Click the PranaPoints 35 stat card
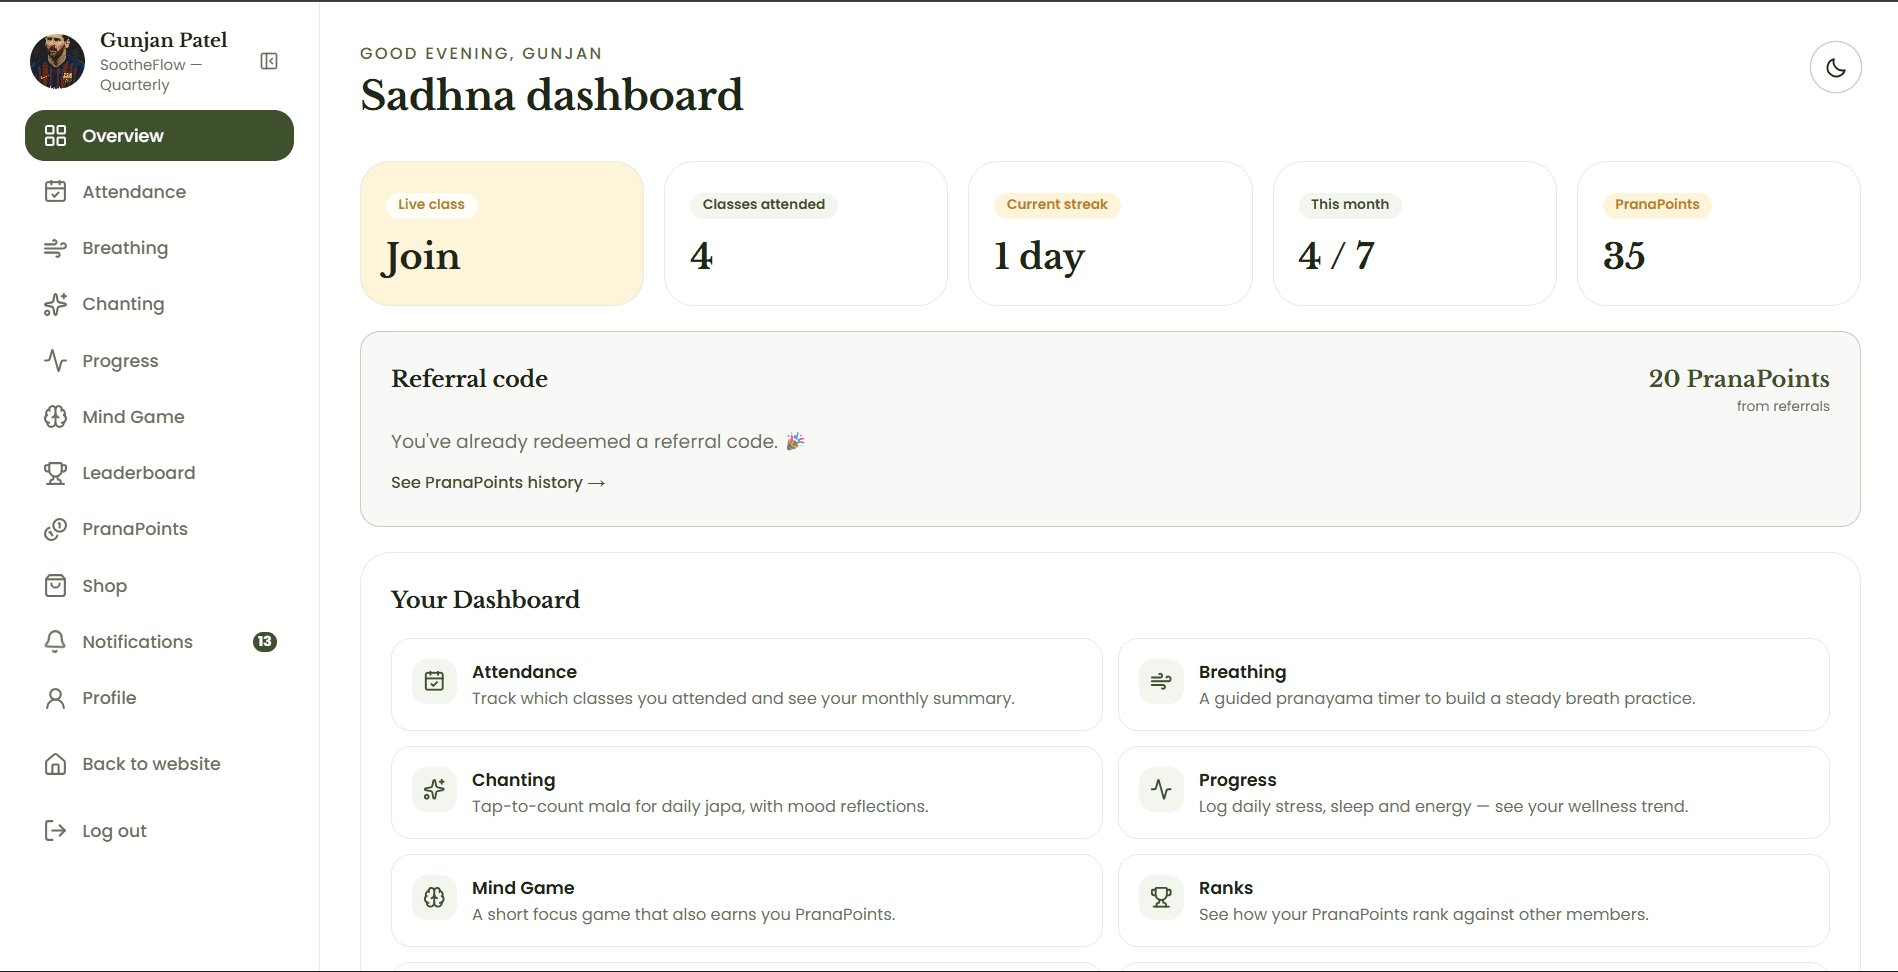Screen dimensions: 1898x972 1718,233
